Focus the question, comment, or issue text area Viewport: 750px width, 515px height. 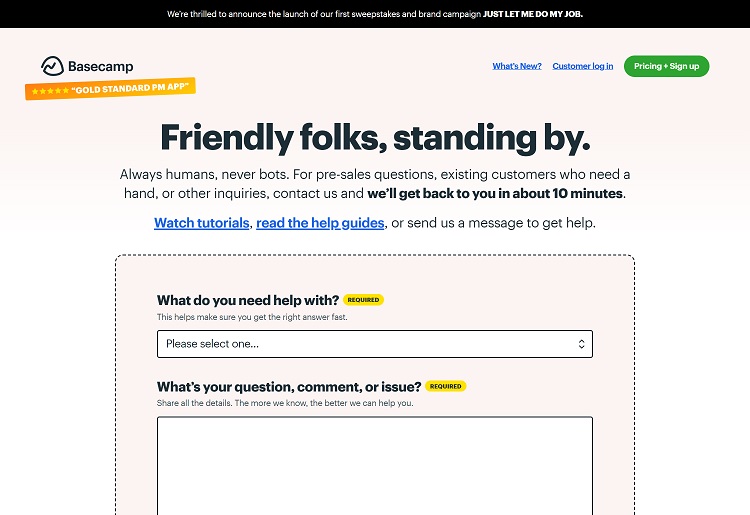[x=374, y=465]
